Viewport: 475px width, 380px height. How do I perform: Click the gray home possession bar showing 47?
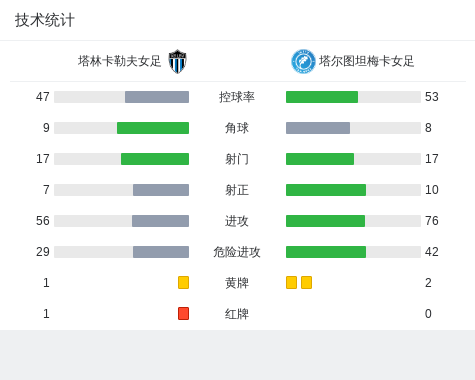coord(157,97)
